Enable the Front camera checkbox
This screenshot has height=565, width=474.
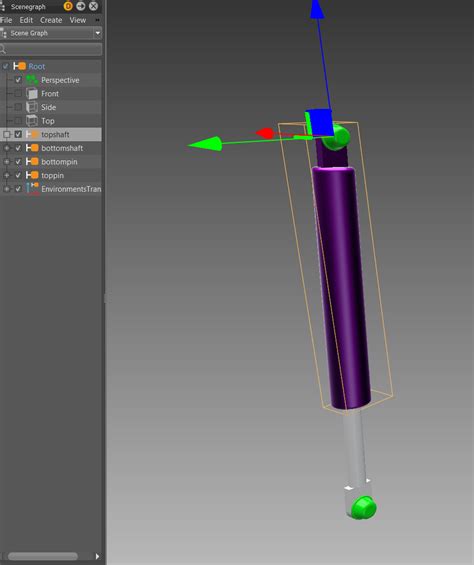click(x=18, y=94)
